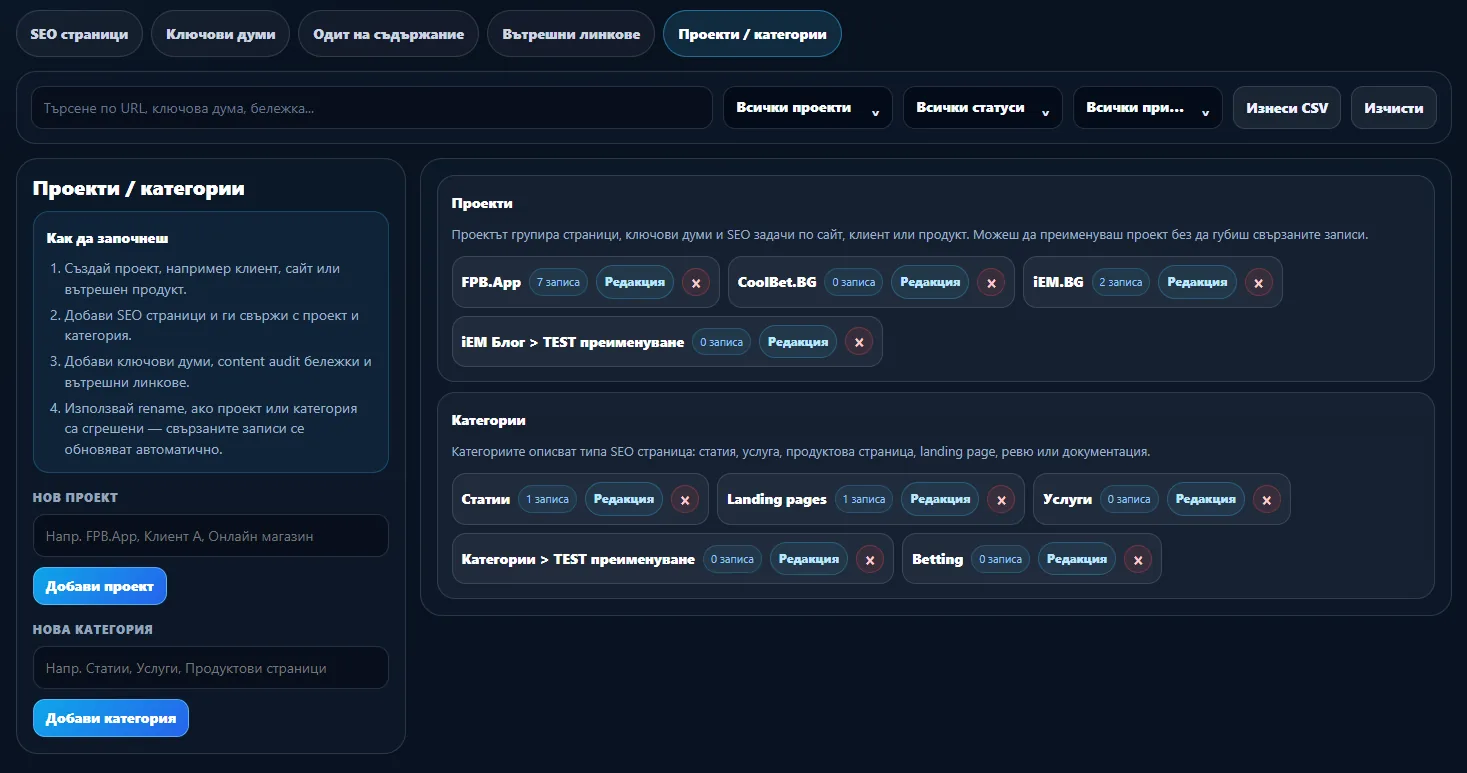Click the '0 записа' badge on CoolBet.BG
The height and width of the screenshot is (773, 1467).
(854, 282)
